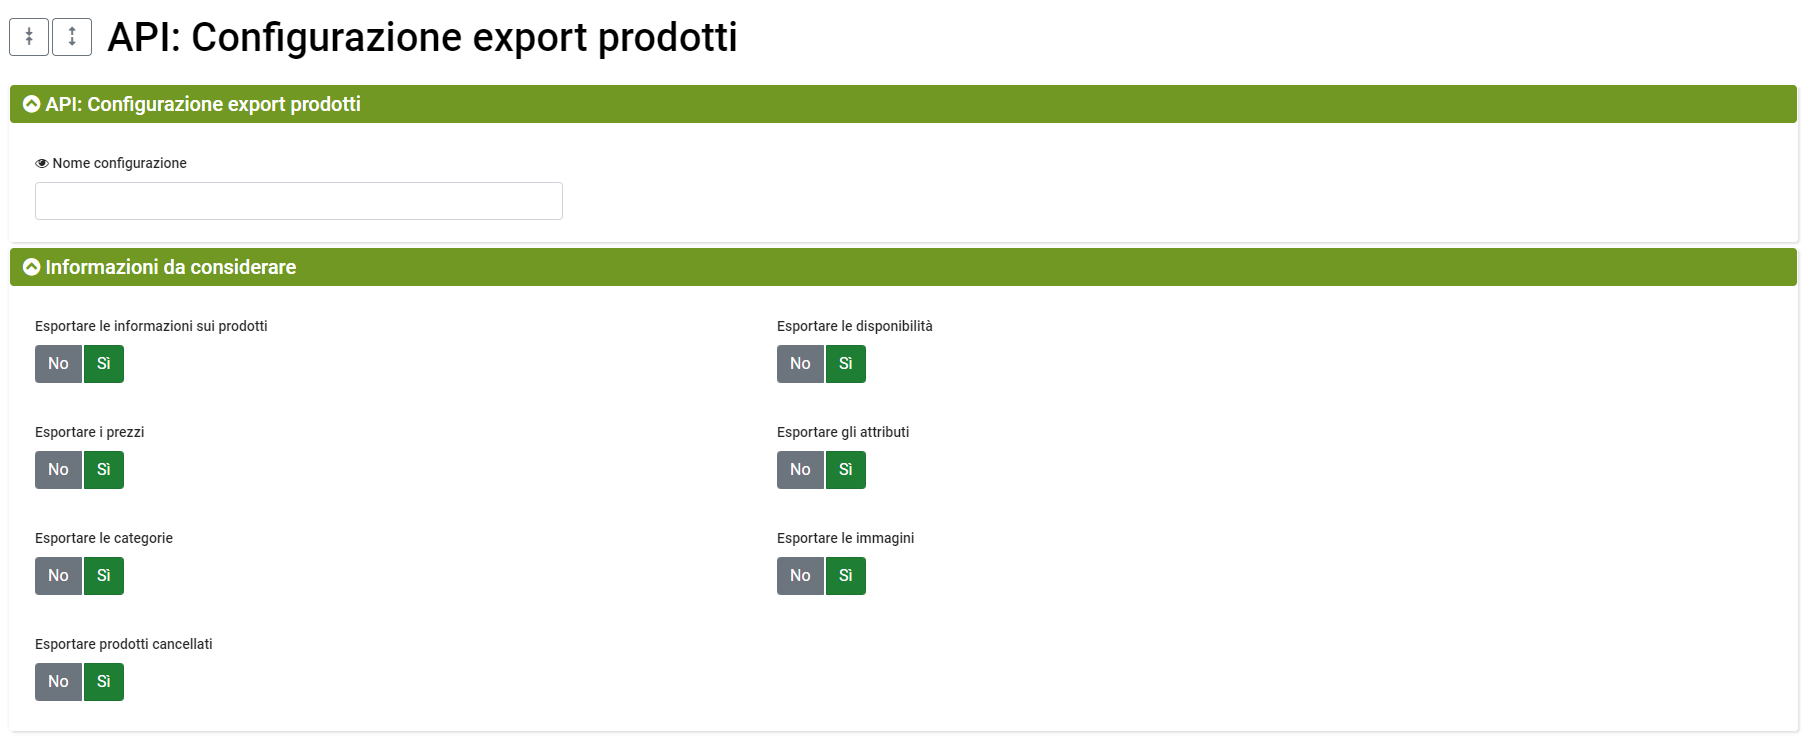Set Esportare le immagini to Sì
The height and width of the screenshot is (736, 1809).
click(x=846, y=576)
